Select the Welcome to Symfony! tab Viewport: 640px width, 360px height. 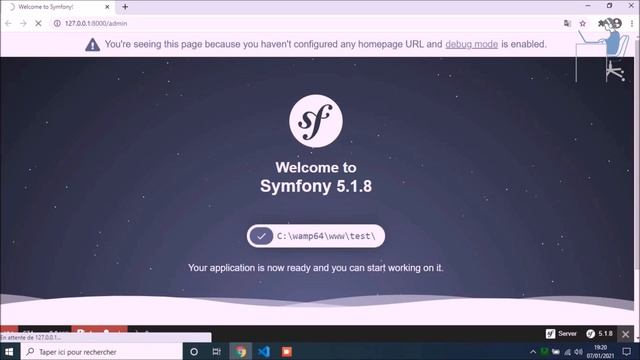(x=57, y=7)
